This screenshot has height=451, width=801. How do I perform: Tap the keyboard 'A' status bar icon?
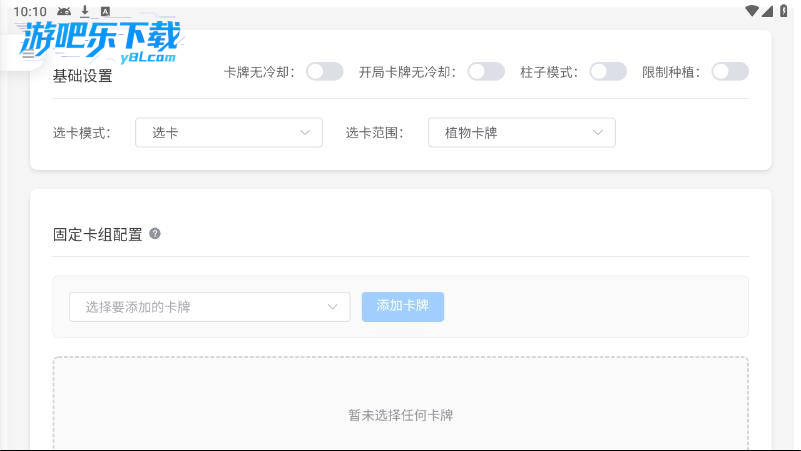coord(105,11)
